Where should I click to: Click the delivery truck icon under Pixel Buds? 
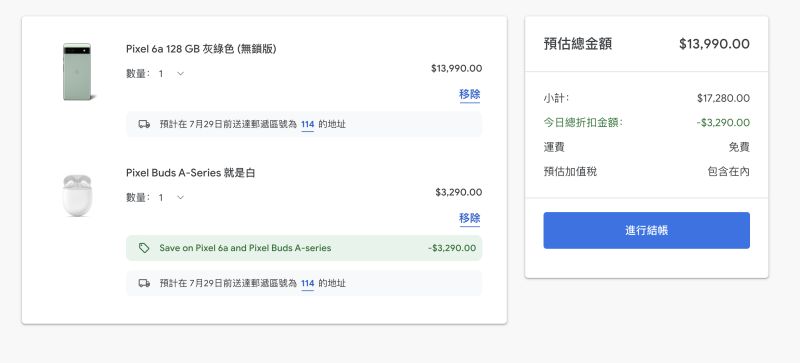pyautogui.click(x=144, y=283)
